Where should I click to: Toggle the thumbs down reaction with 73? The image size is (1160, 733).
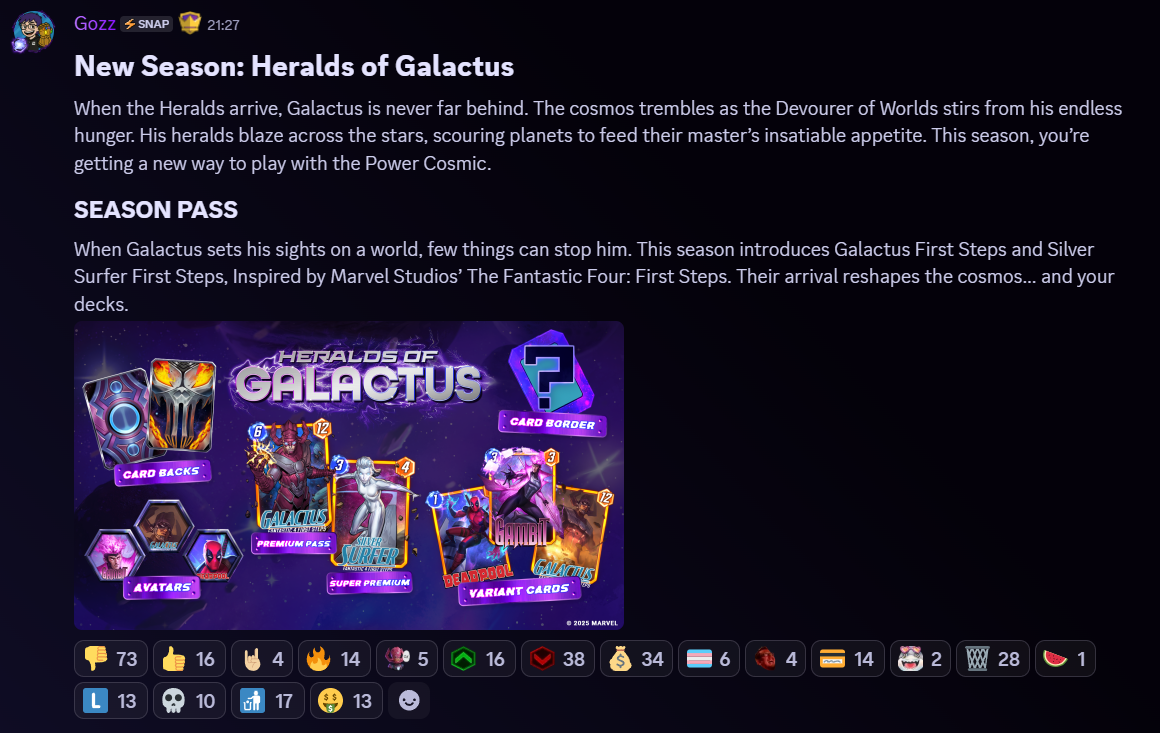pyautogui.click(x=111, y=658)
